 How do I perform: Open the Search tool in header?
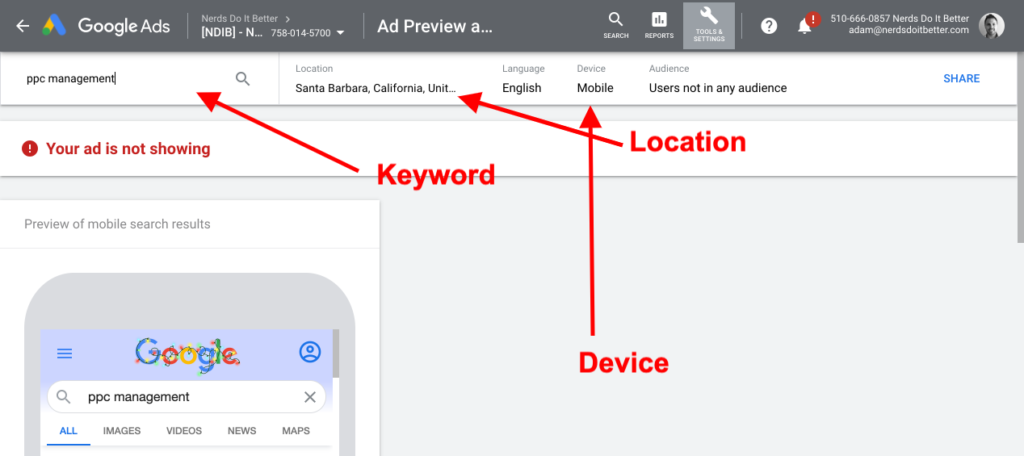coord(615,25)
